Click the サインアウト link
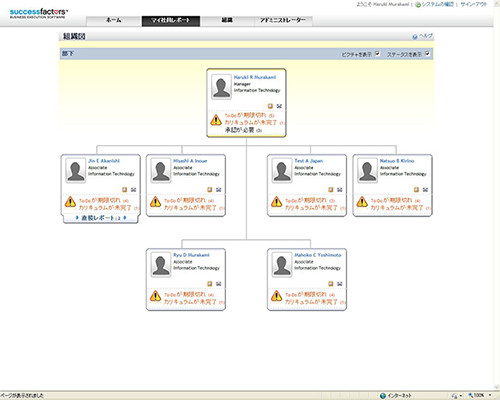Image resolution: width=500 pixels, height=400 pixels. (x=474, y=5)
